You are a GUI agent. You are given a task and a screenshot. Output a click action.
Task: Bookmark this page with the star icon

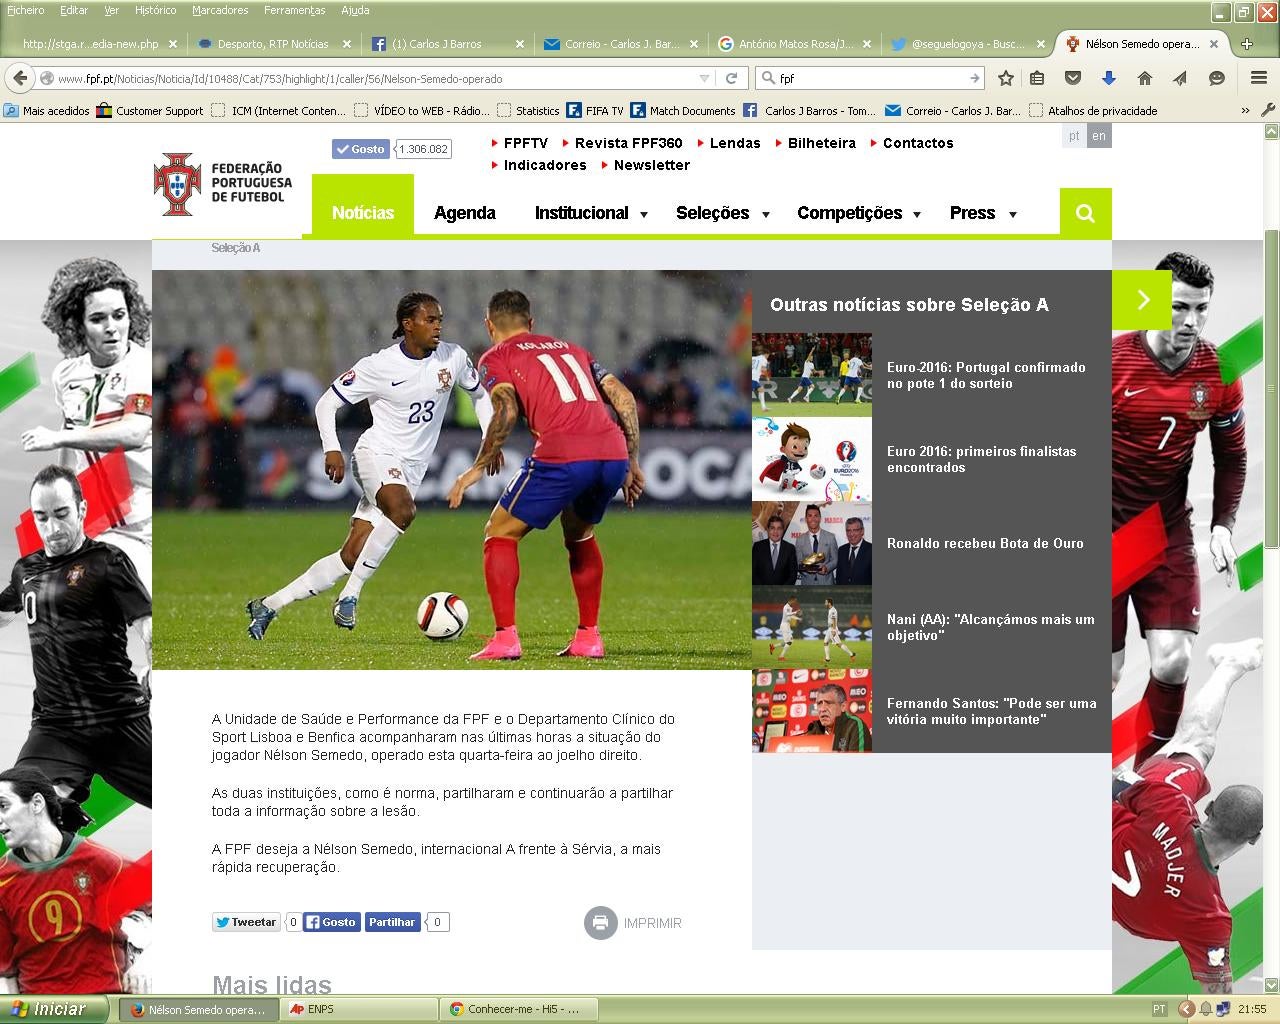pyautogui.click(x=1006, y=78)
